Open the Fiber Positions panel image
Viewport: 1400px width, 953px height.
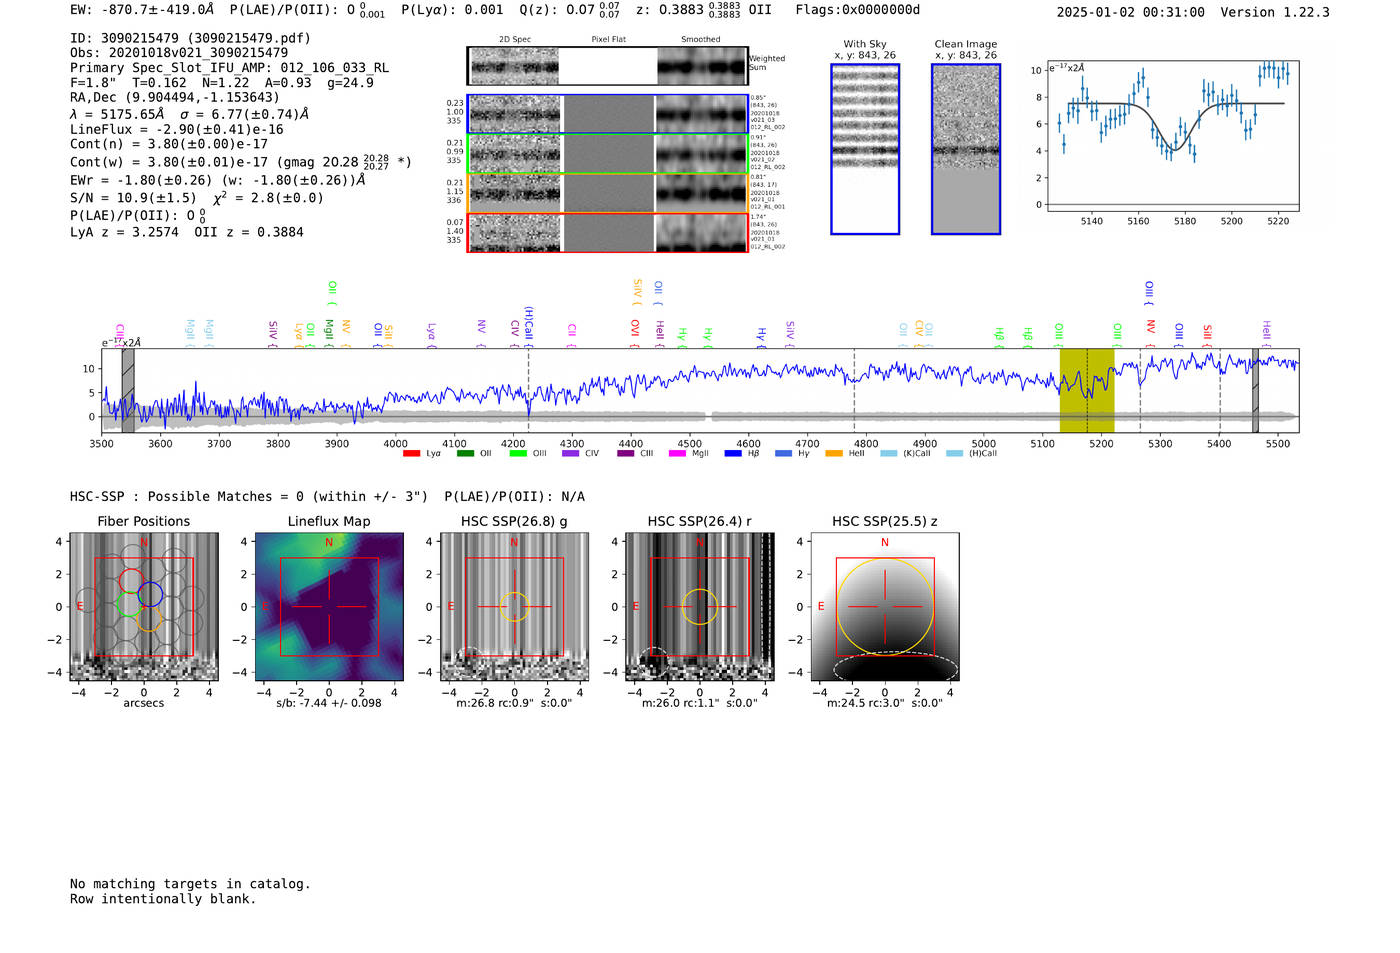pos(144,606)
